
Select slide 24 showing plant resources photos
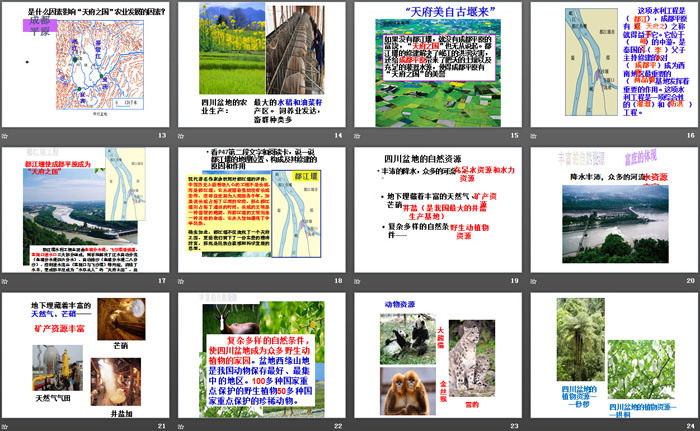pyautogui.click(x=614, y=355)
